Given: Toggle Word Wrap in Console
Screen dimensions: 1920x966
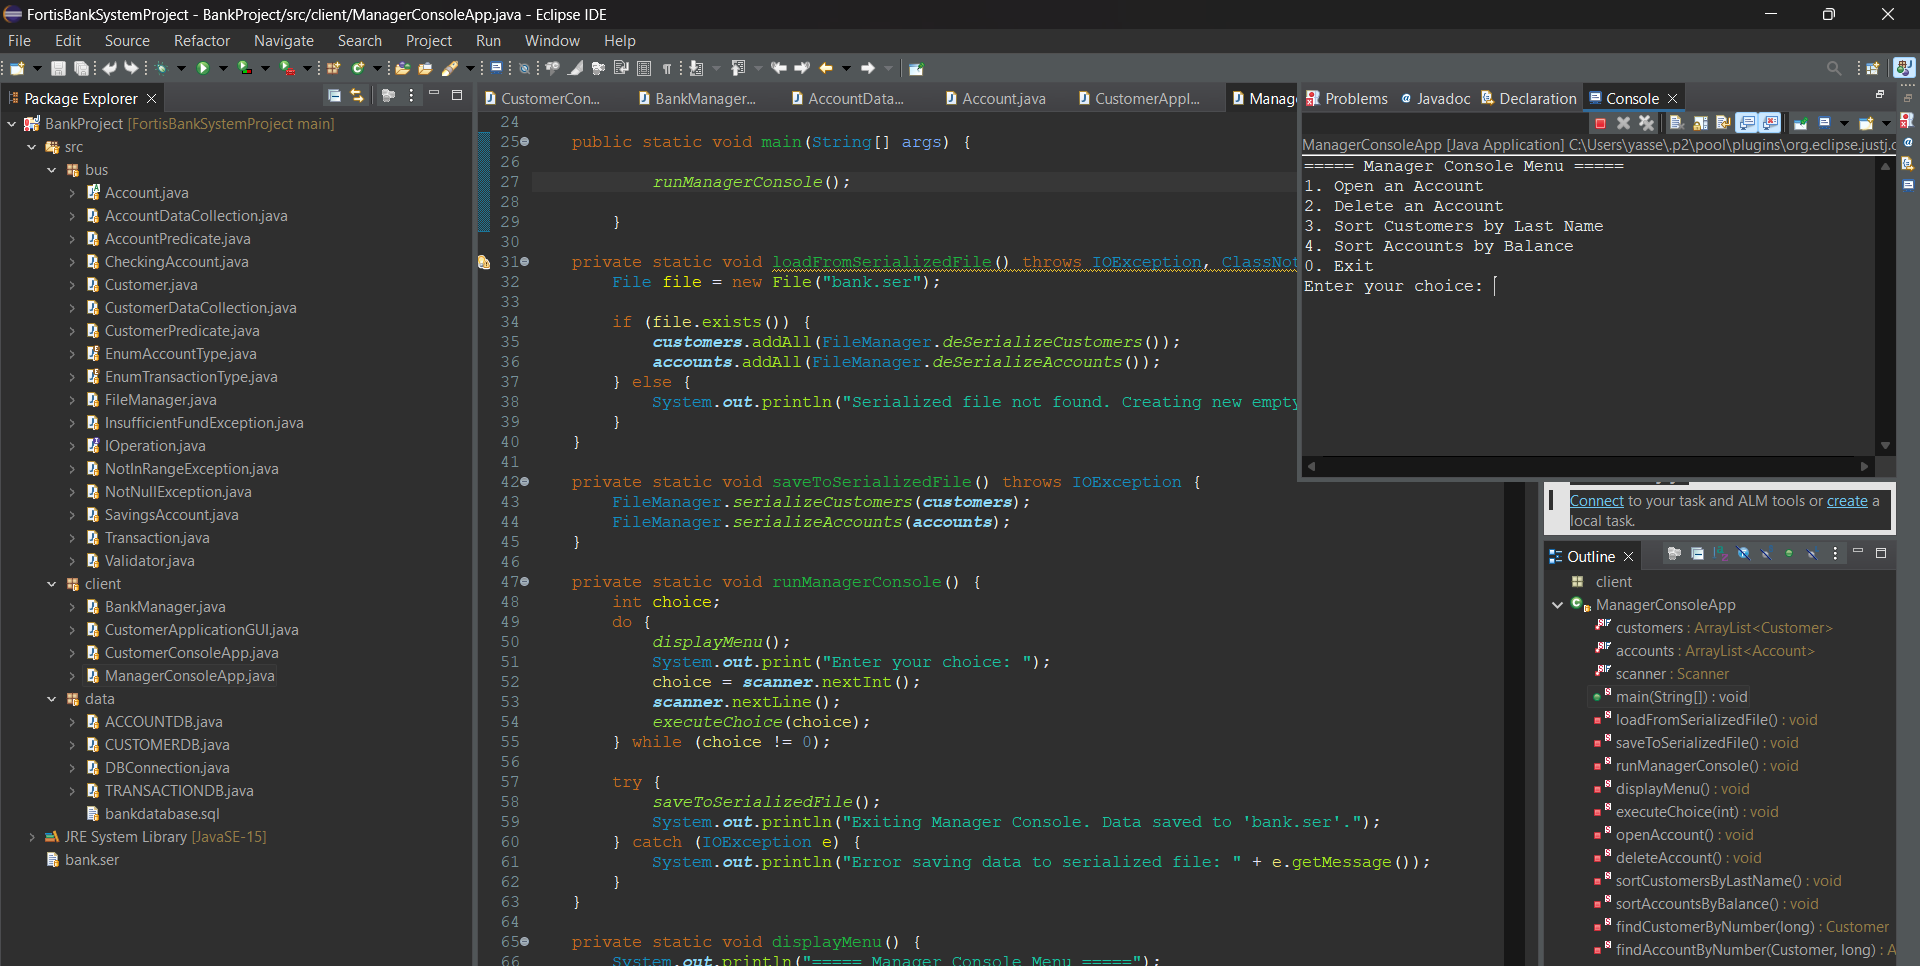Looking at the screenshot, I should pyautogui.click(x=1723, y=123).
